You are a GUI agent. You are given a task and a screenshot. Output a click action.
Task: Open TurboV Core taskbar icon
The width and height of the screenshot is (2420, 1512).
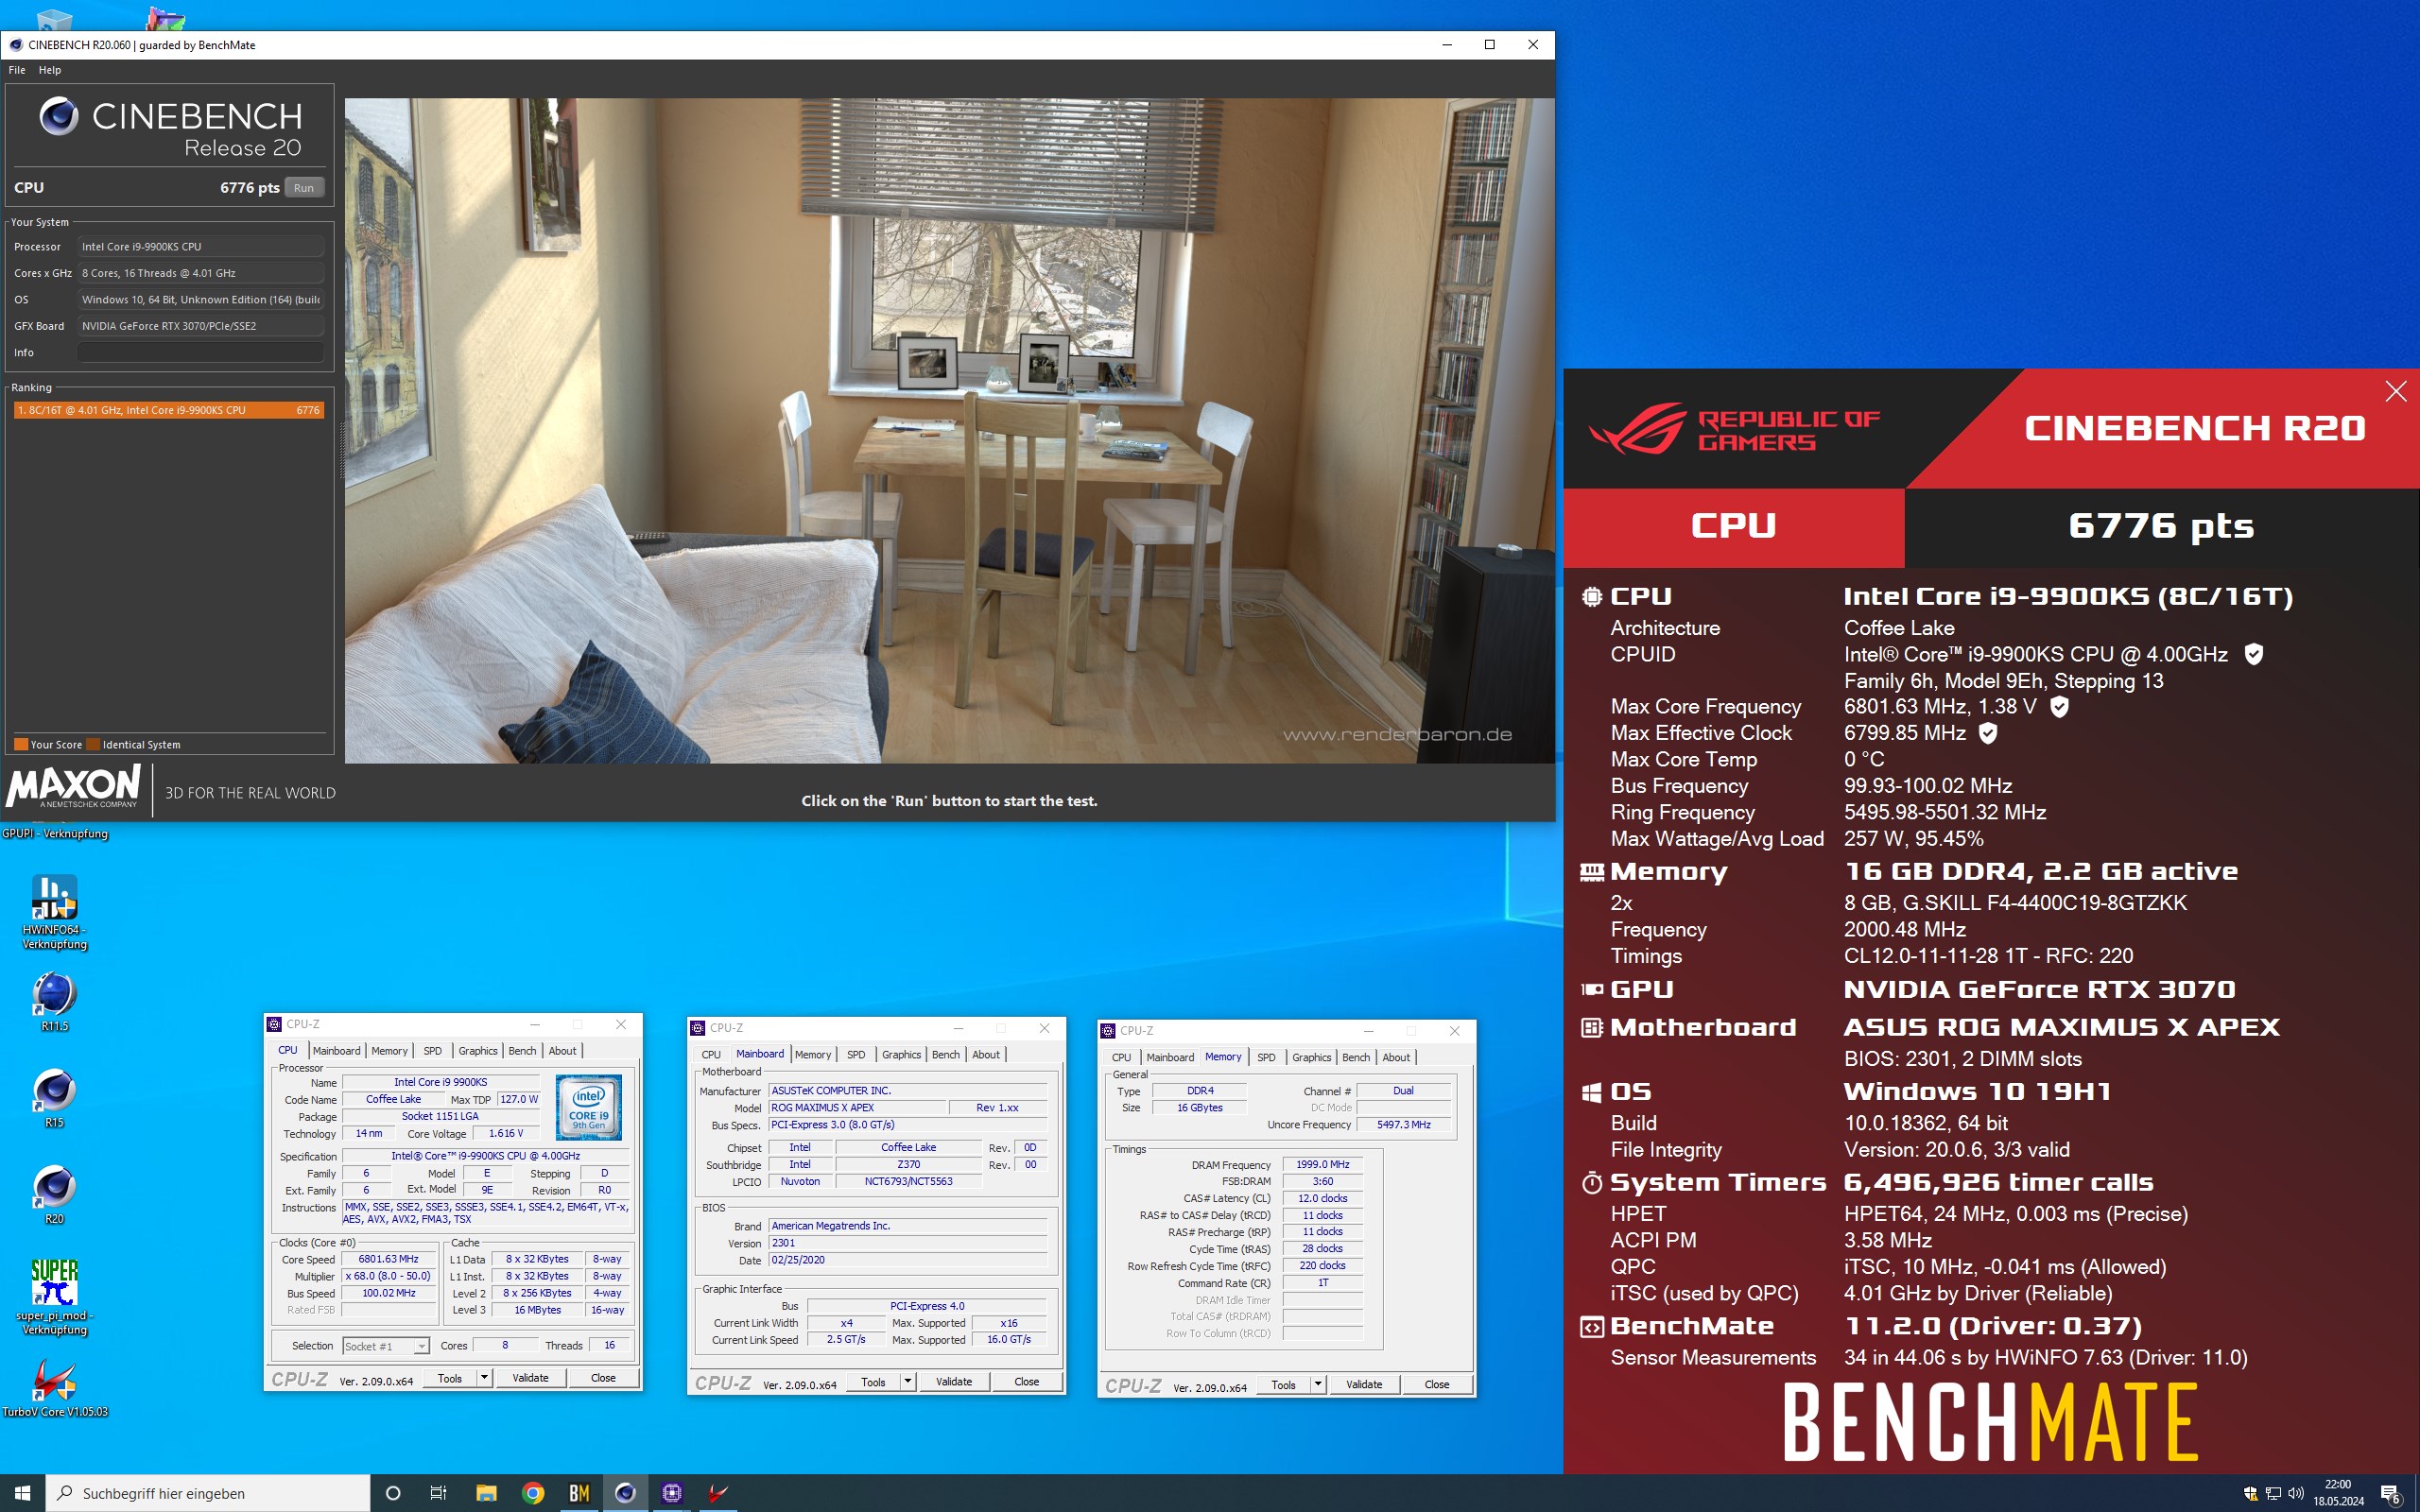coord(718,1493)
